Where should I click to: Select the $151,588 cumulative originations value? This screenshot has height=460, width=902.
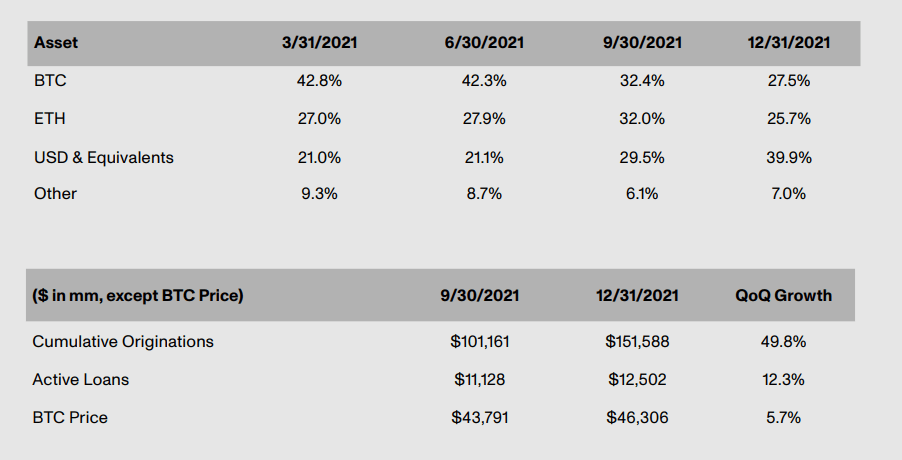pos(637,341)
